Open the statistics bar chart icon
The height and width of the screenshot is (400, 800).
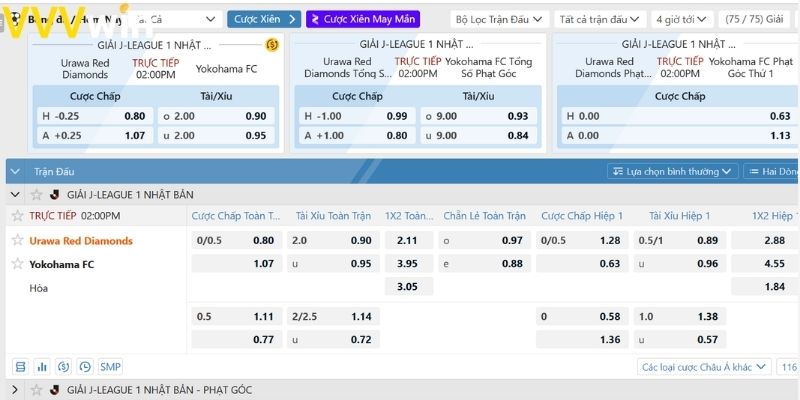(42, 367)
